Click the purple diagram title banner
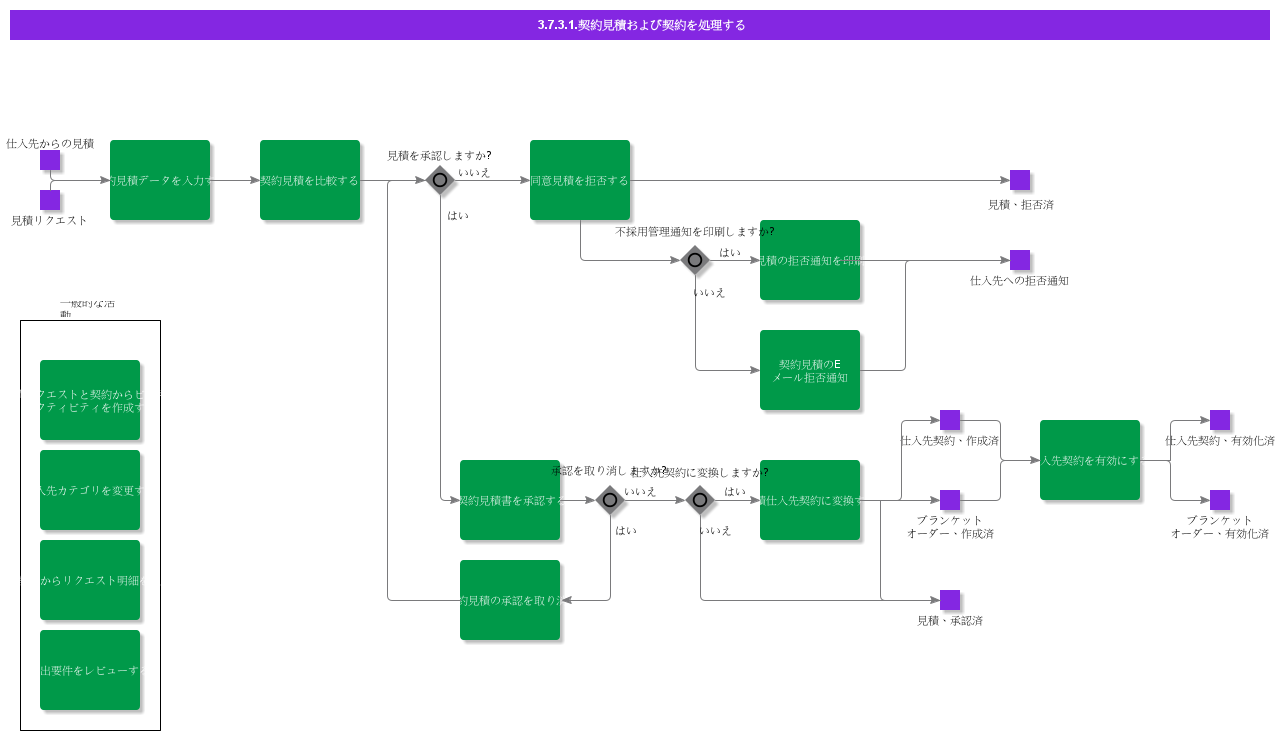1286x740 pixels. (x=640, y=25)
